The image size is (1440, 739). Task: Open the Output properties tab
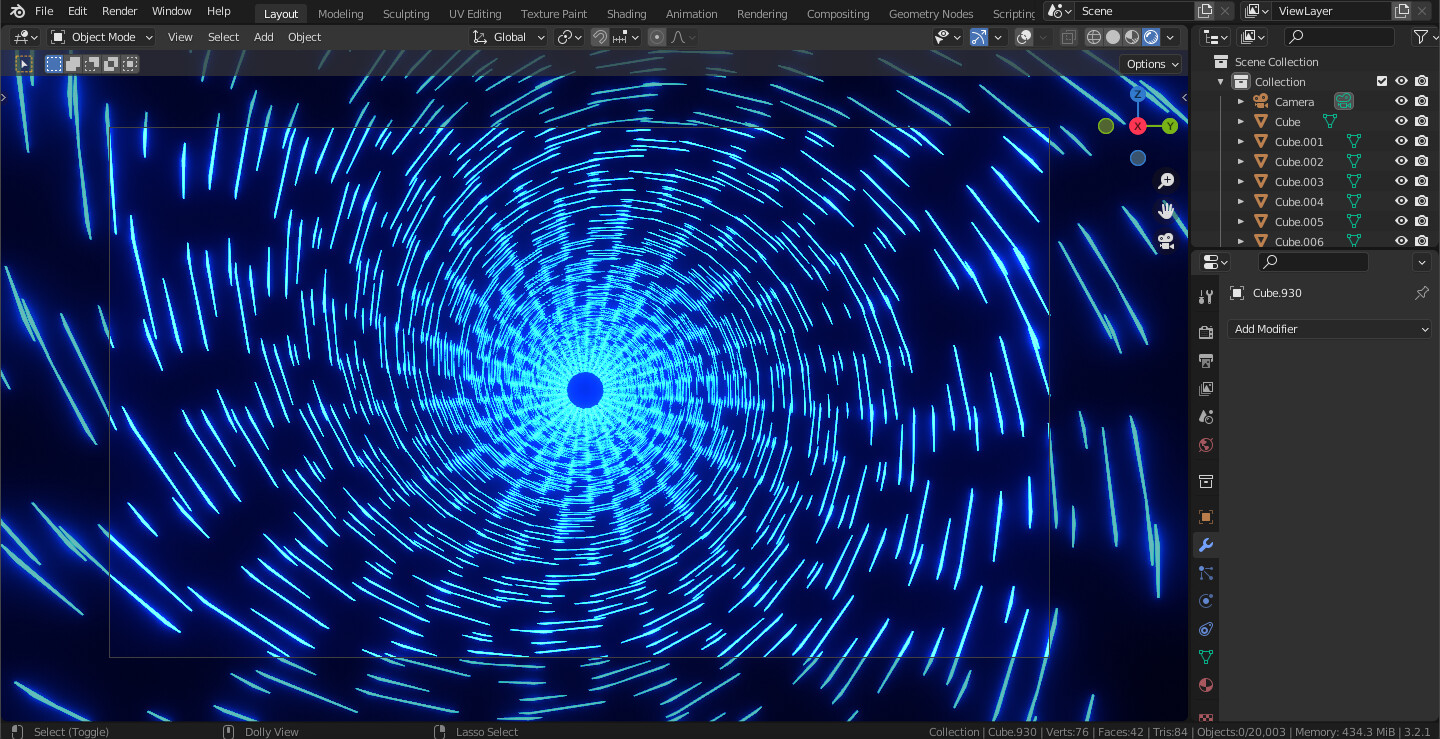(1205, 360)
